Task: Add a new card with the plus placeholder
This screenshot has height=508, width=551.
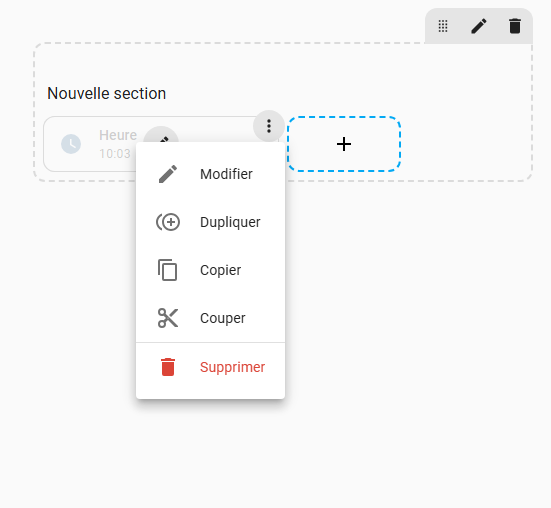Action: coord(344,144)
